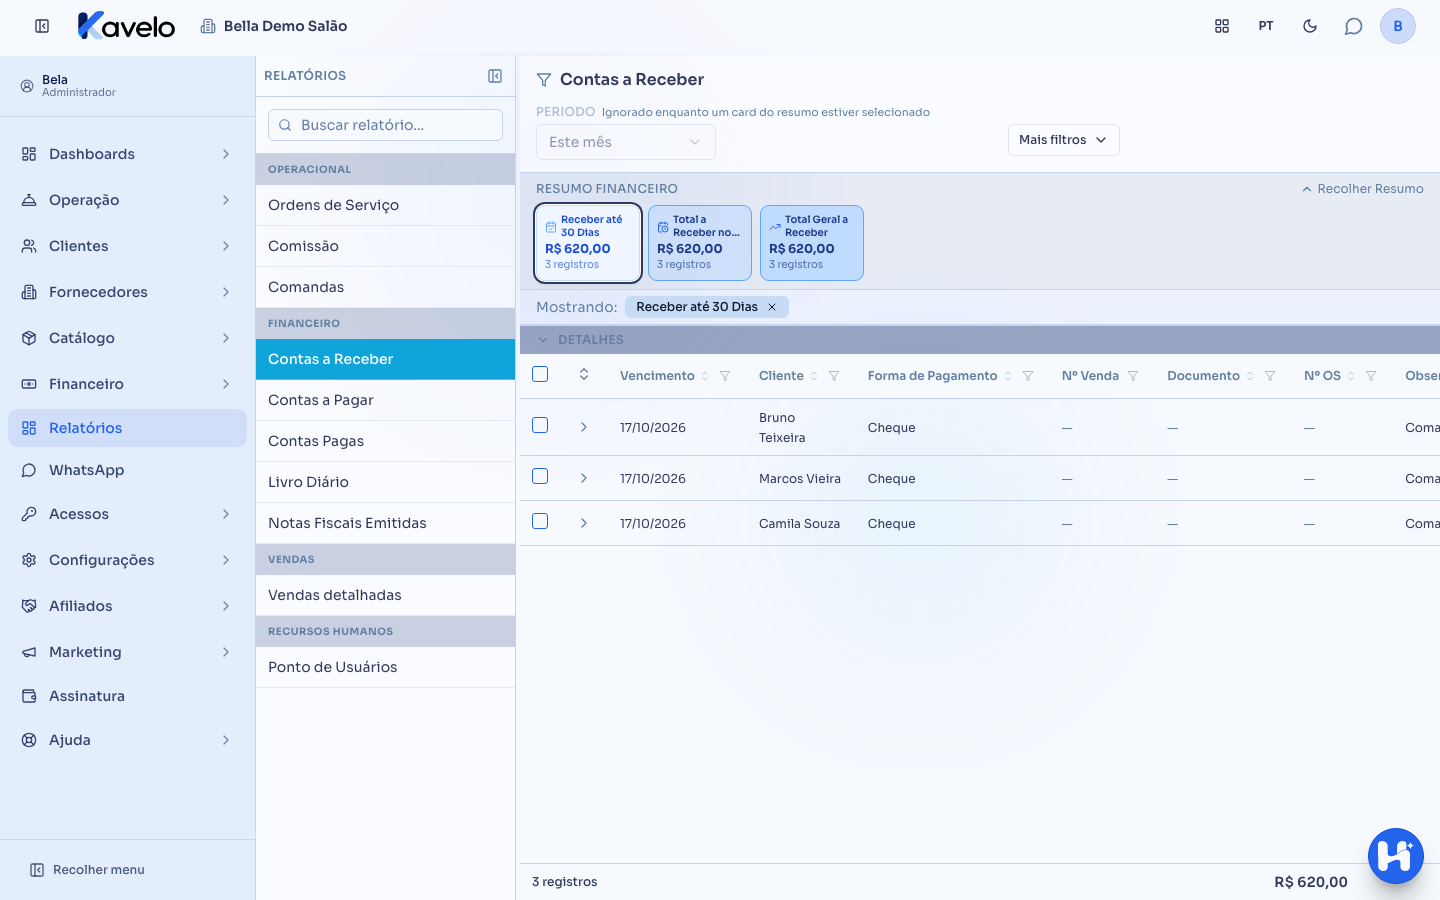1440x900 pixels.
Task: Open the apps grid icon in header
Action: coord(1222,26)
